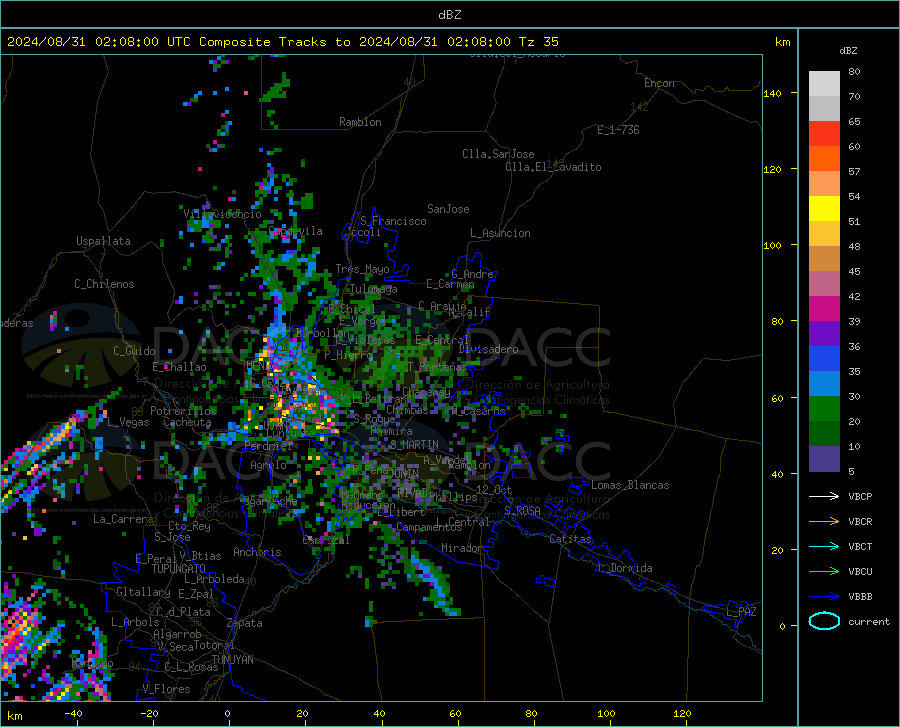Click the cyan VBCT arrow legend icon
The height and width of the screenshot is (727, 900).
(x=824, y=546)
